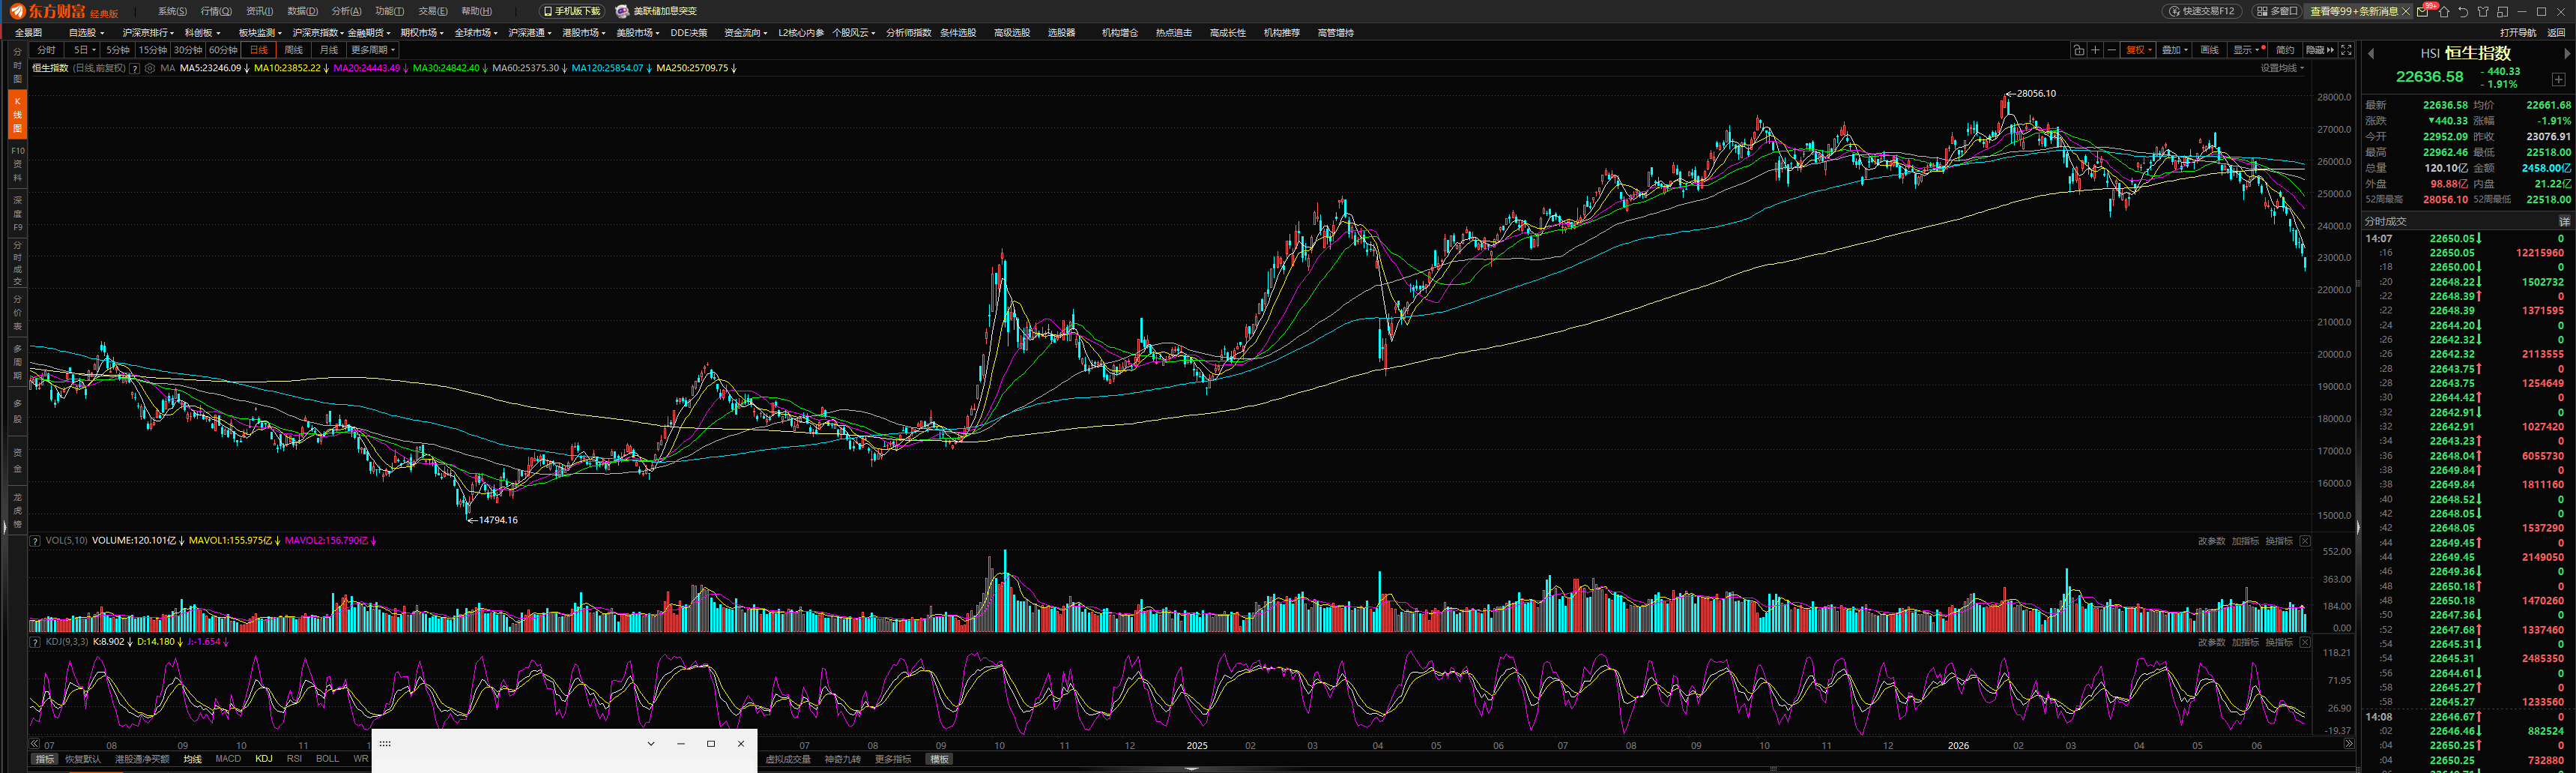Unlock the chart with the padlock icon
The image size is (2576, 773).
click(2079, 50)
